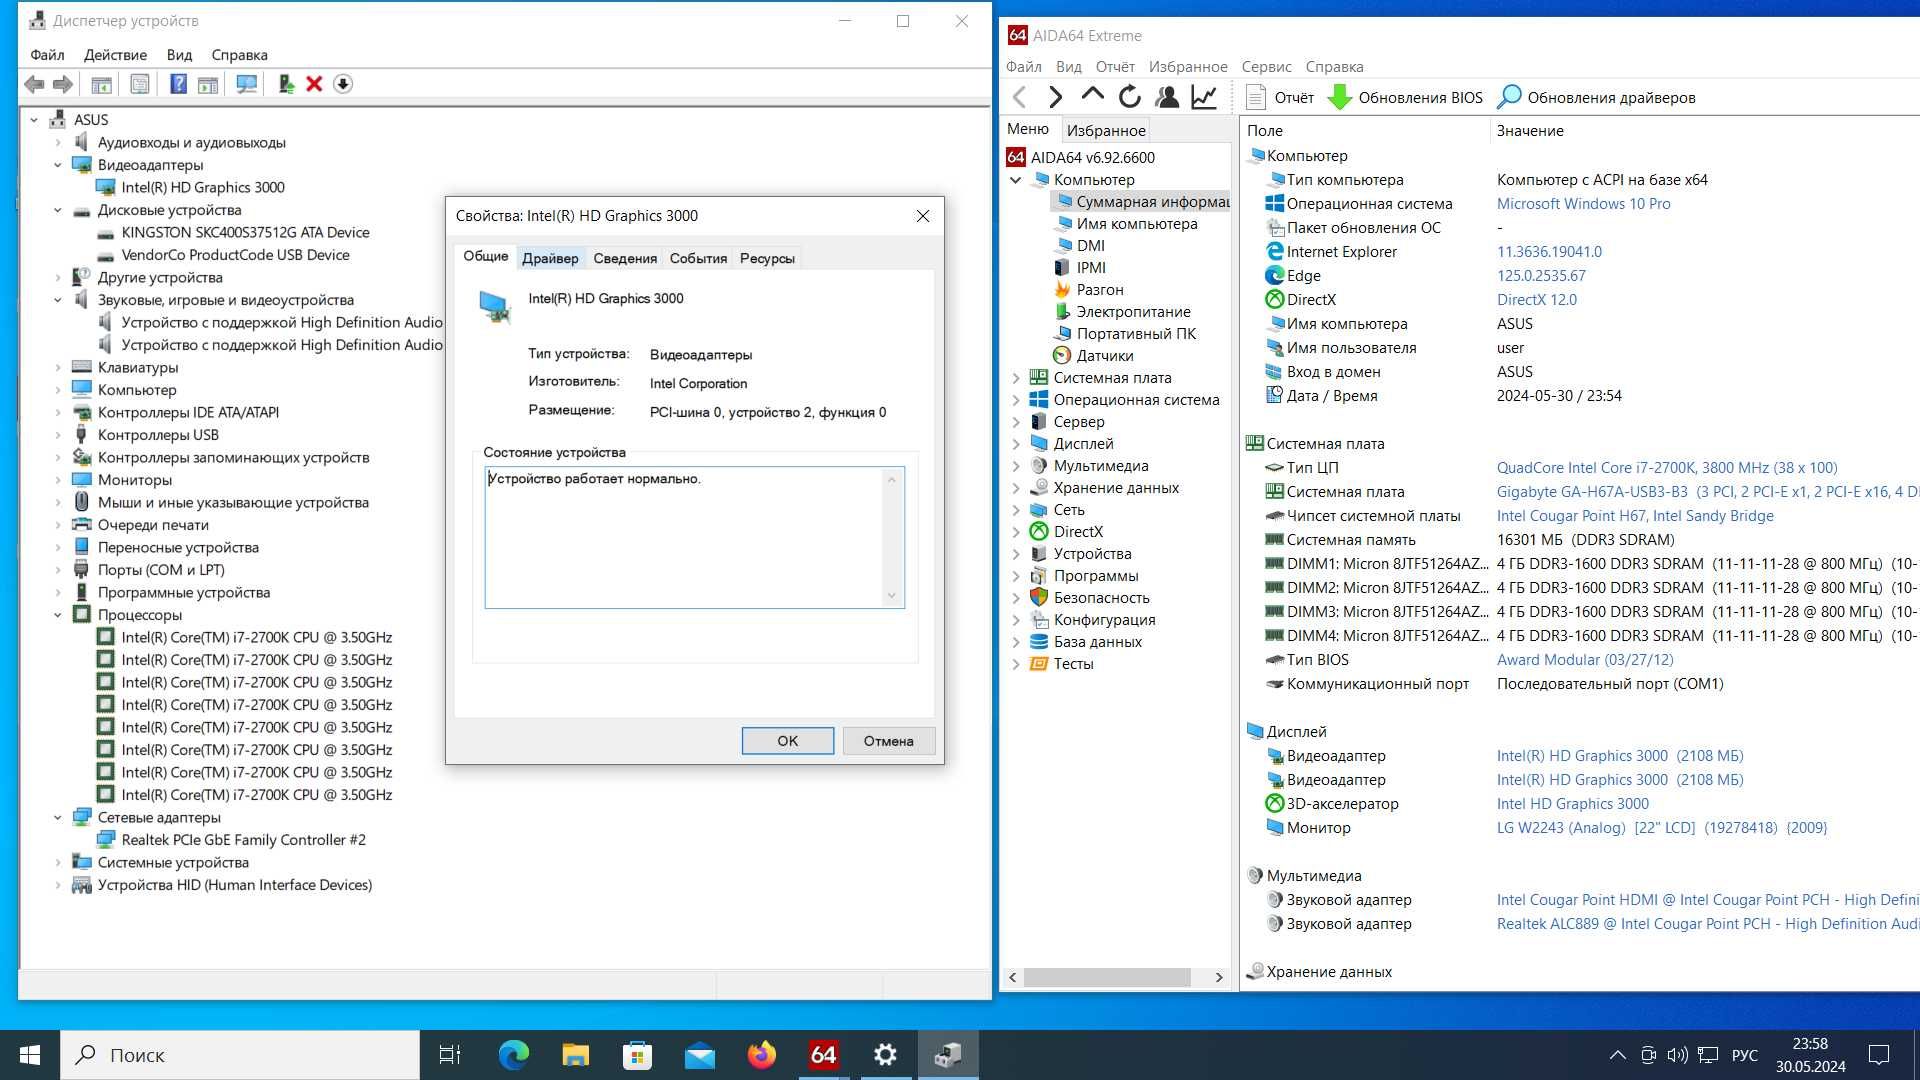Click AIDA64 up-level arrow icon
1920x1080 pixels.
coord(1092,97)
